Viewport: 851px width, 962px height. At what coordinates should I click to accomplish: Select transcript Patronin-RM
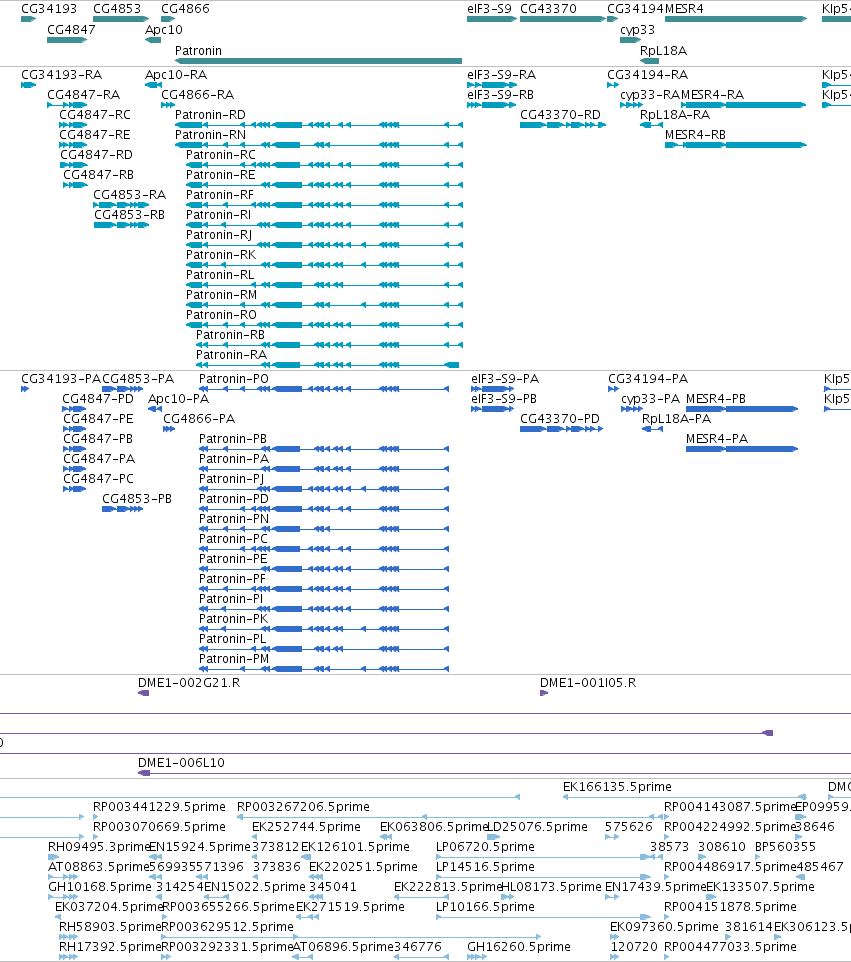325,305
